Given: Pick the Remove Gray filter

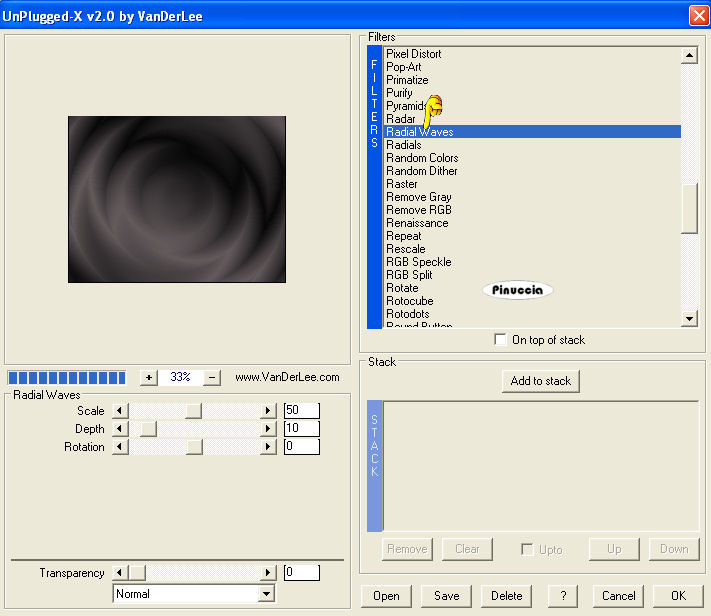Looking at the screenshot, I should coord(418,197).
